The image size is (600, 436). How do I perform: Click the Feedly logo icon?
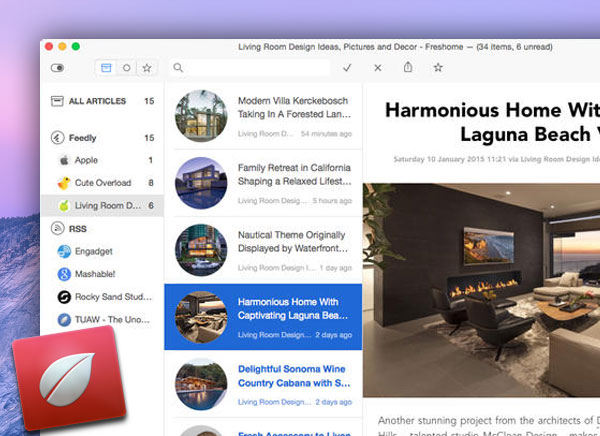[x=57, y=138]
